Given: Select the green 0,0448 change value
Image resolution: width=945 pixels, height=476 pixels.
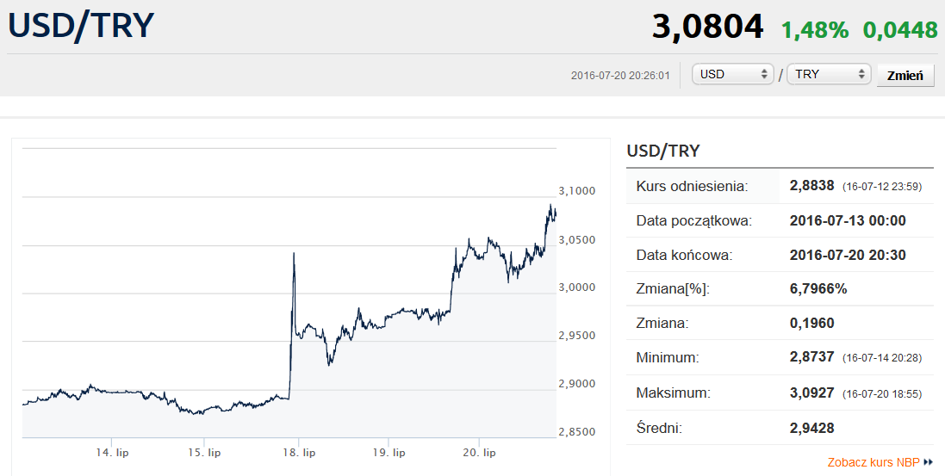Looking at the screenshot, I should tap(901, 29).
